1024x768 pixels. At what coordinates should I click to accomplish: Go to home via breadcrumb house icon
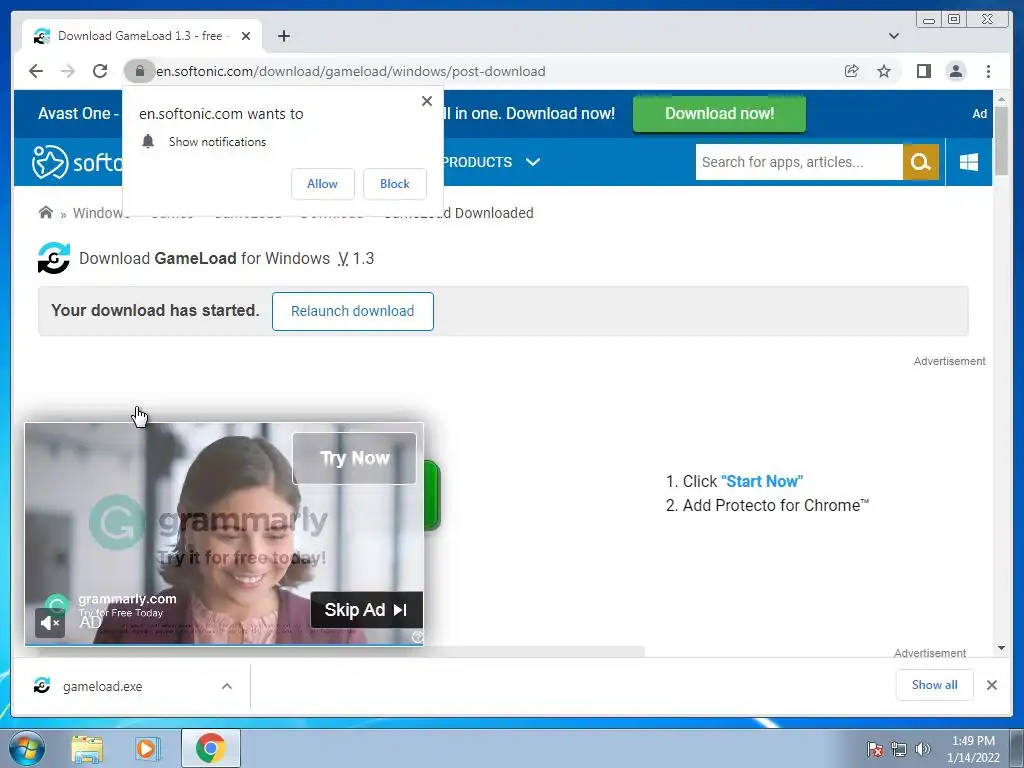click(46, 213)
